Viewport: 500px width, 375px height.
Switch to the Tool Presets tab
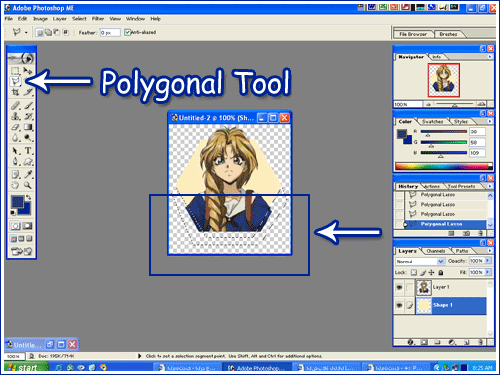[x=461, y=186]
